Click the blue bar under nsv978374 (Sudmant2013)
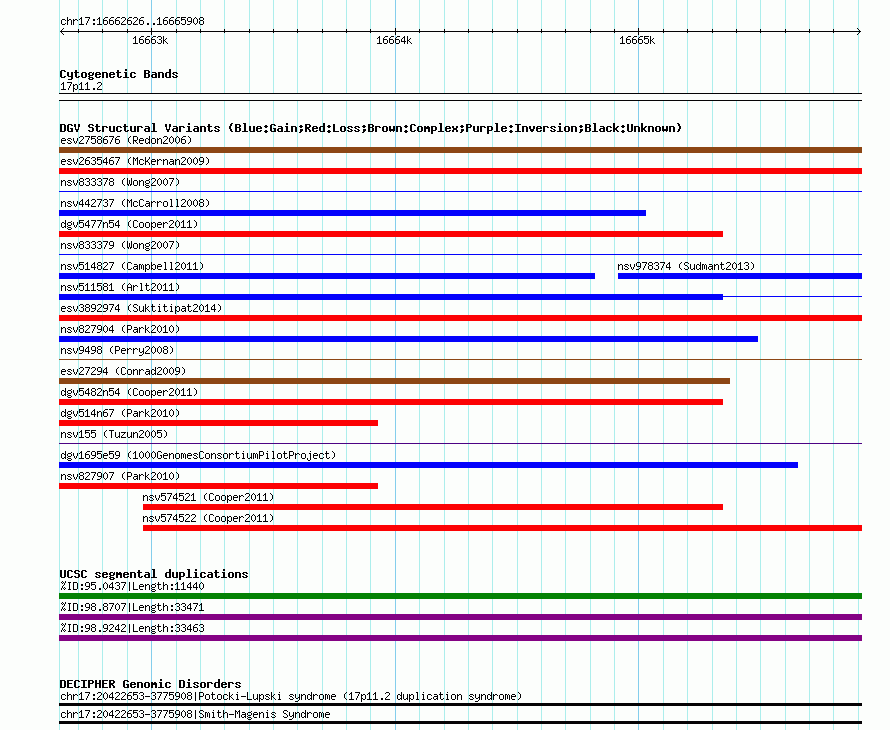The height and width of the screenshot is (730, 890). 740,276
